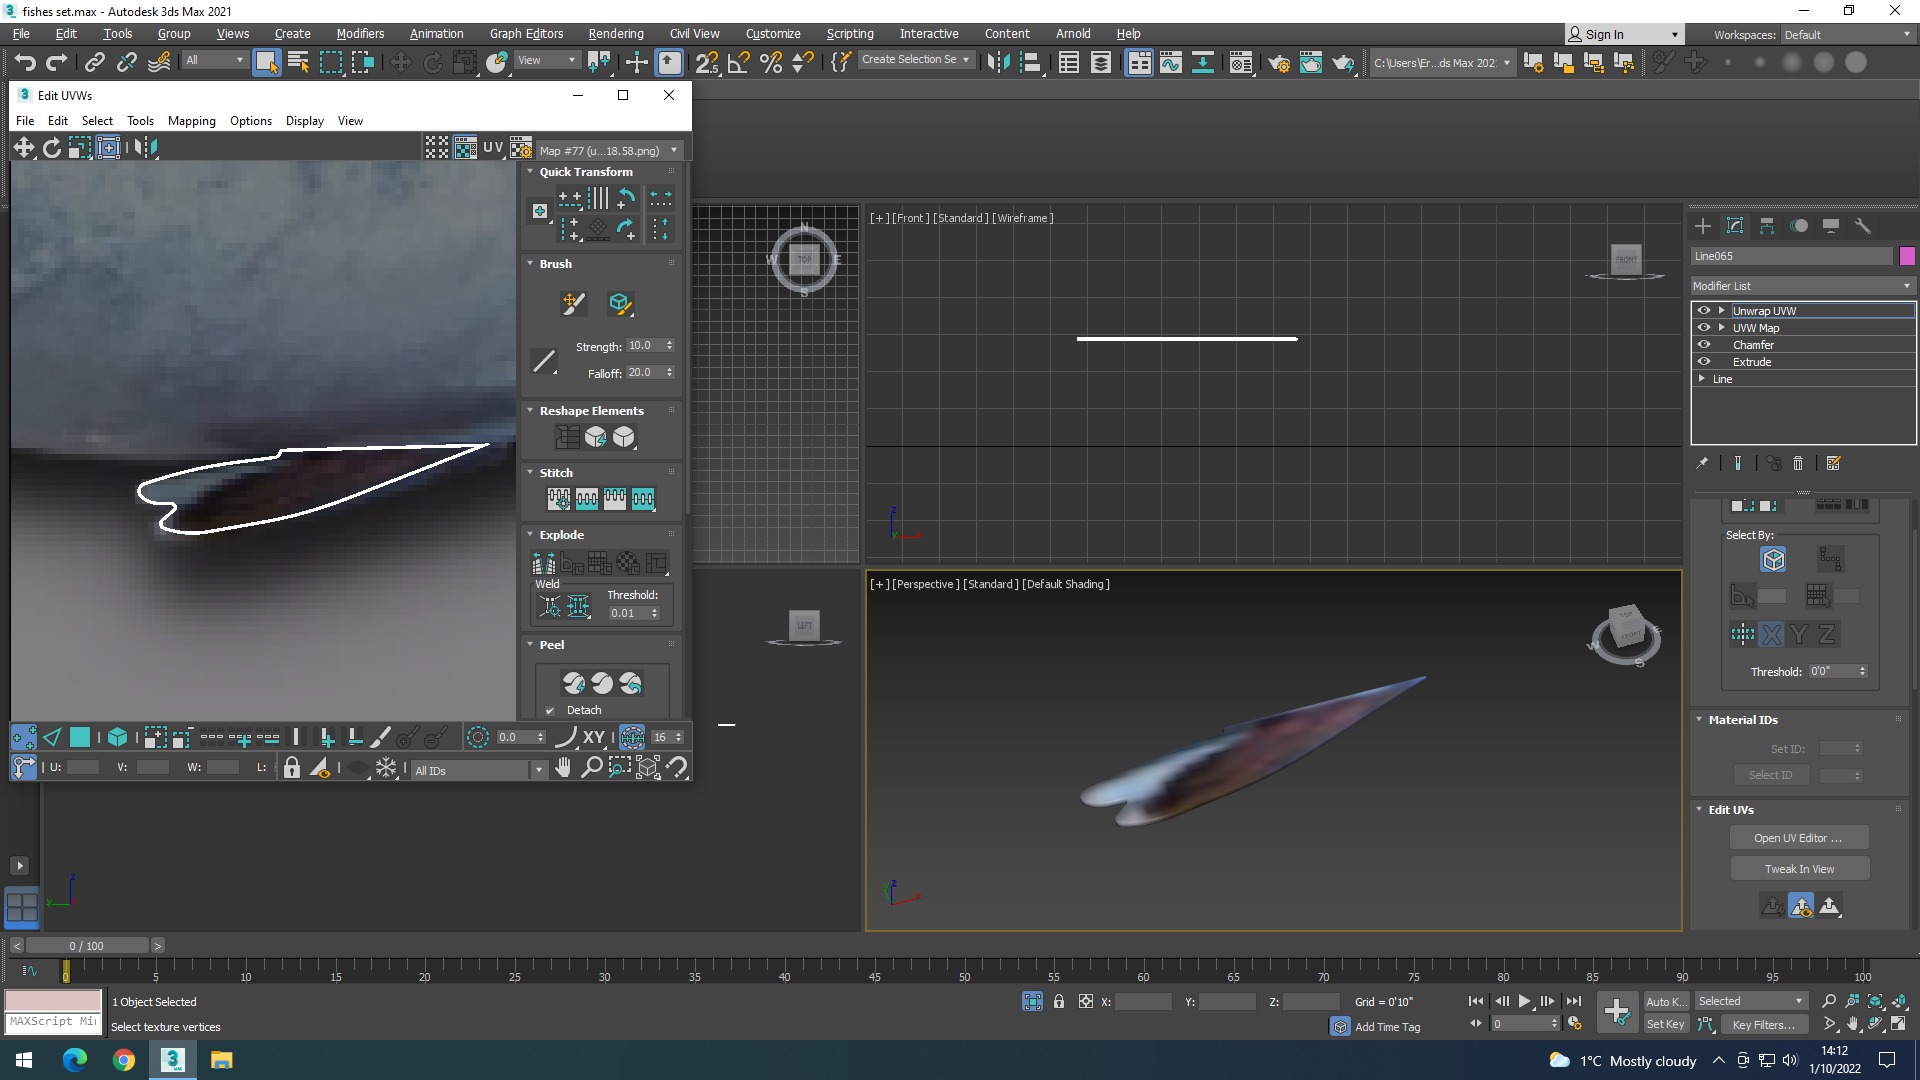Click the Angle Snap toggle icon
The image size is (1920, 1080).
coord(738,62)
